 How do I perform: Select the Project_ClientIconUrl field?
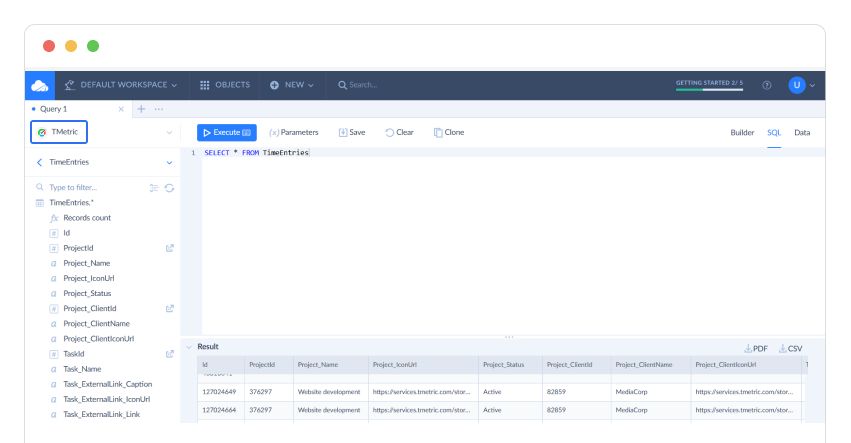pos(98,339)
